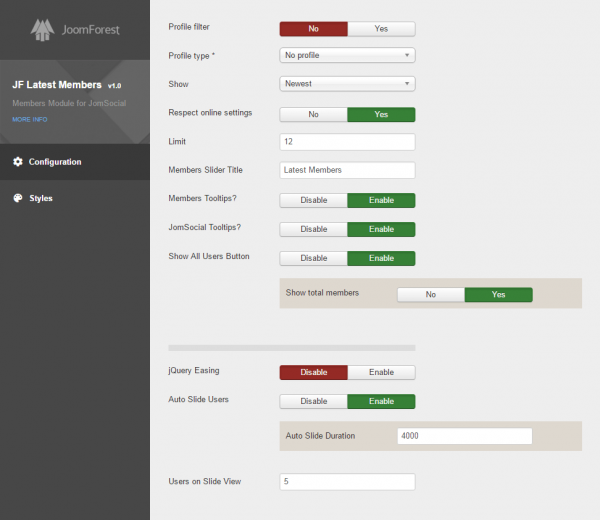
Task: Open the Profile type dropdown
Action: pyautogui.click(x=347, y=55)
